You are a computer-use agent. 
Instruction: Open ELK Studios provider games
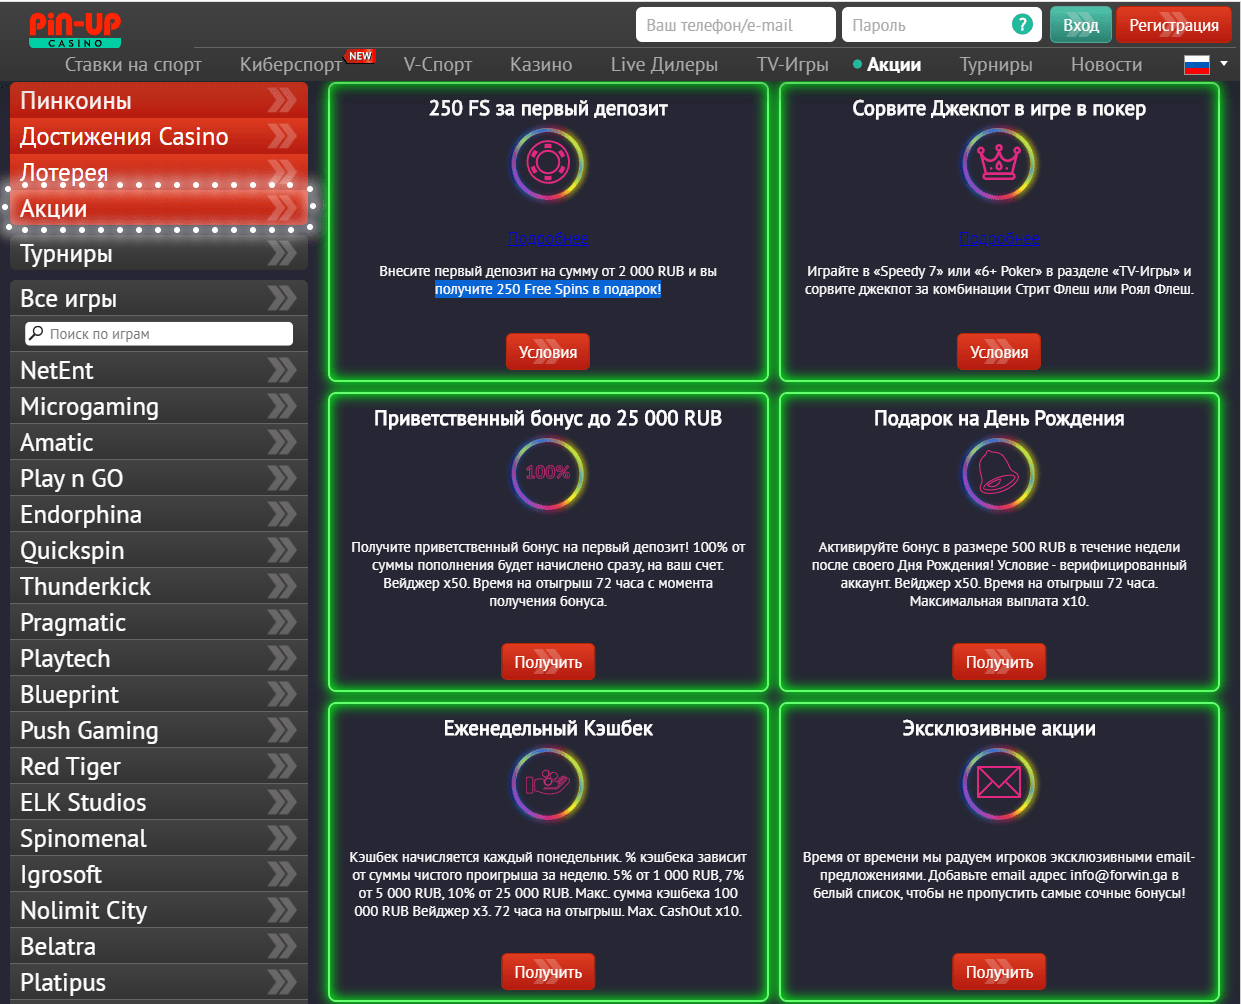(x=159, y=802)
